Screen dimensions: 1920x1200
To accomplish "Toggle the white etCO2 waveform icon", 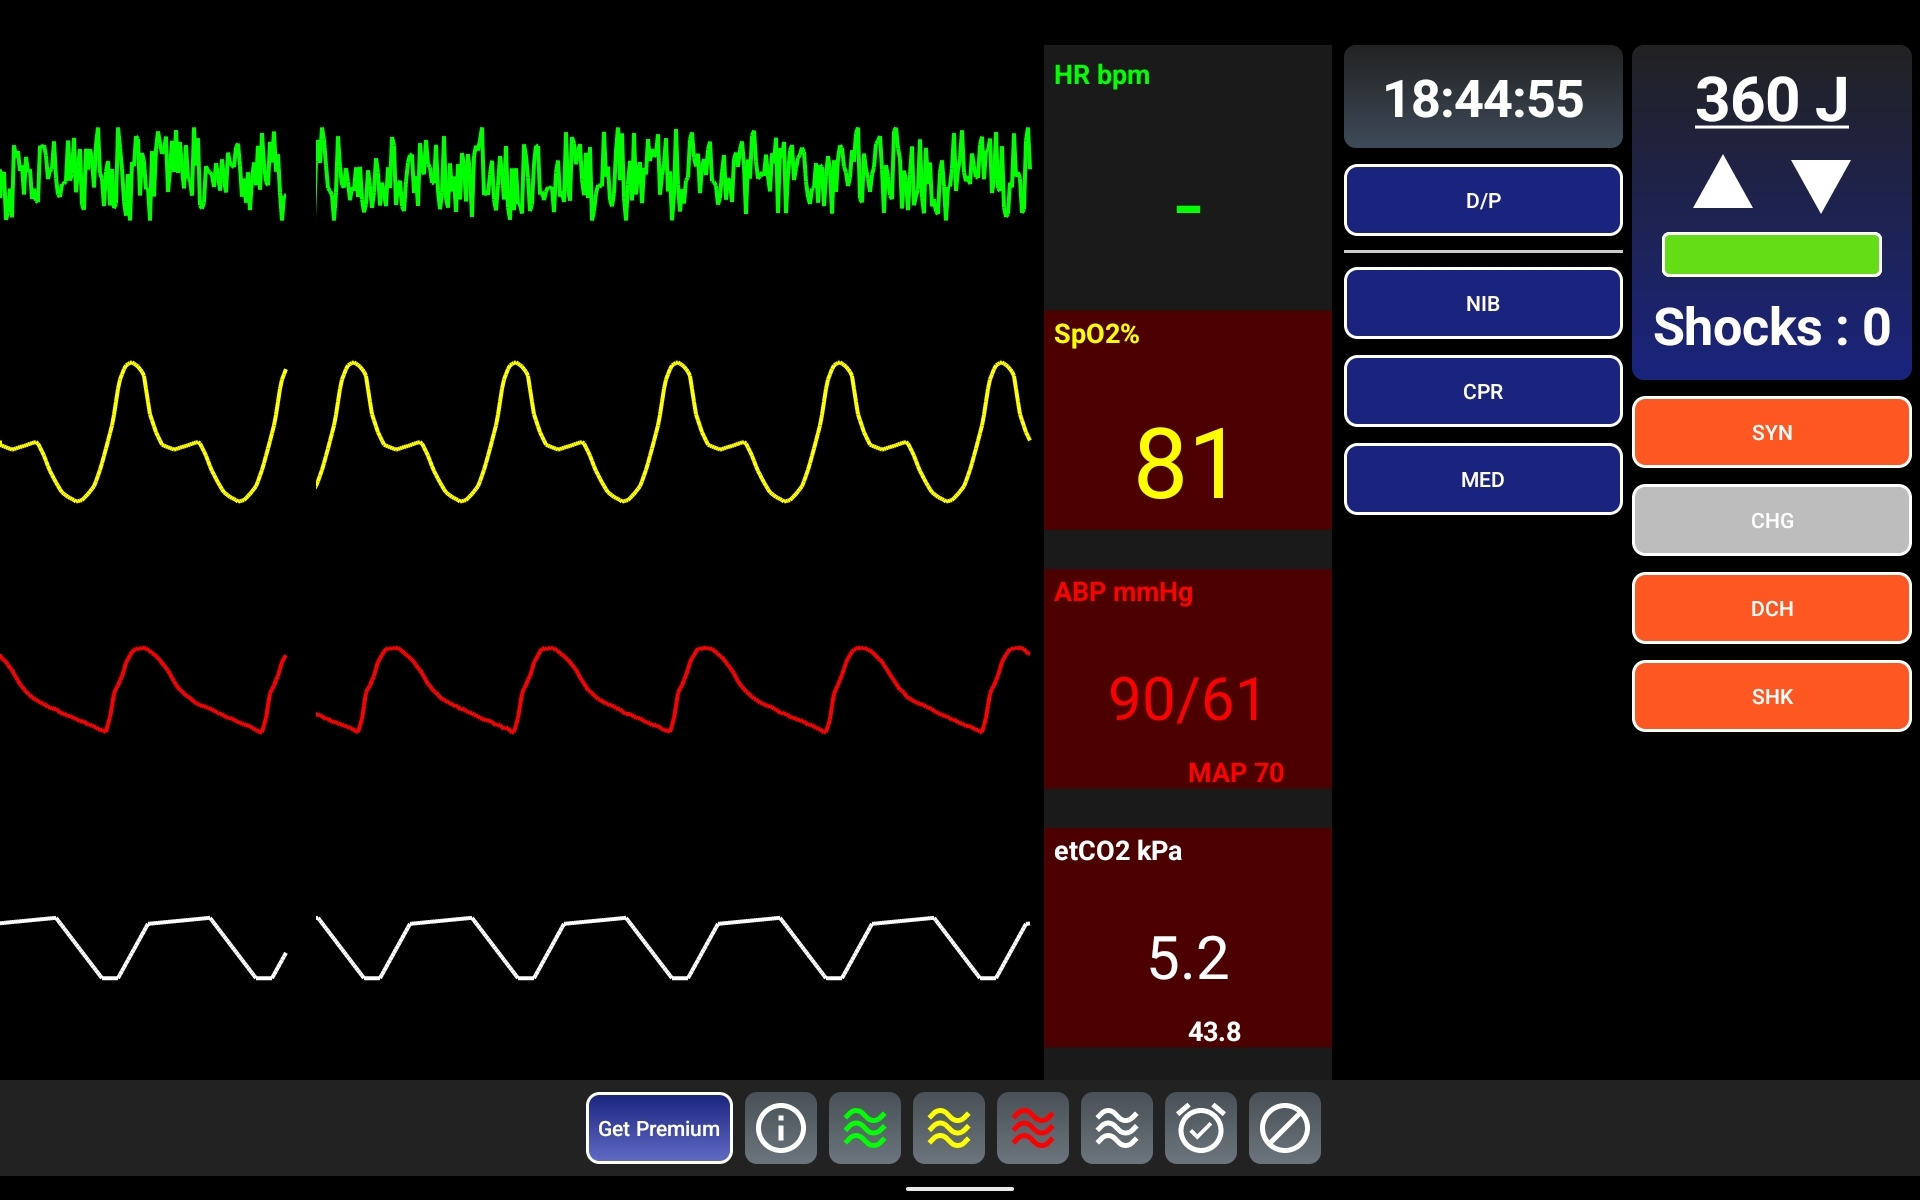I will tap(1116, 1128).
